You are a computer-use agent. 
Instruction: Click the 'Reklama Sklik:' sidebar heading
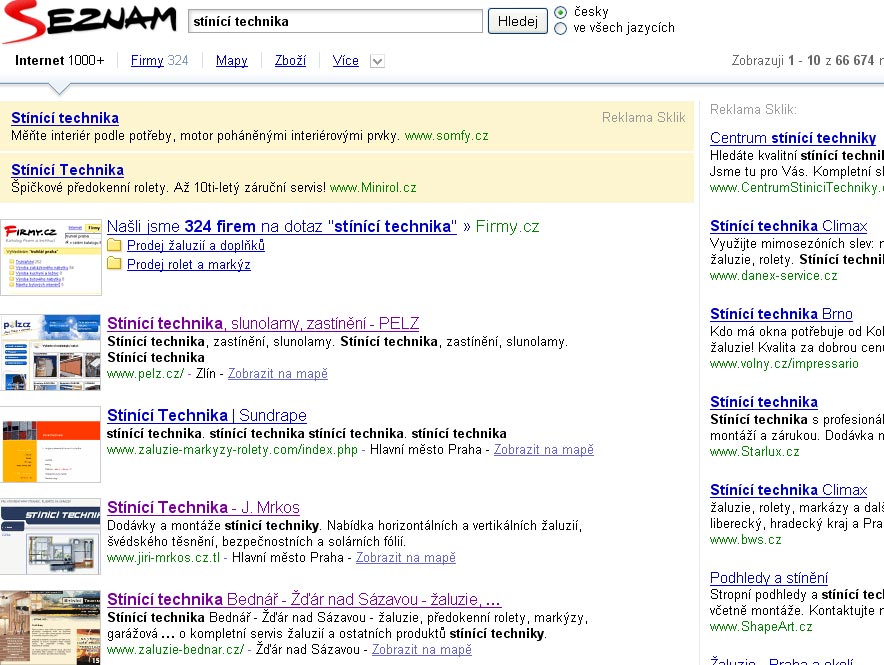(753, 109)
